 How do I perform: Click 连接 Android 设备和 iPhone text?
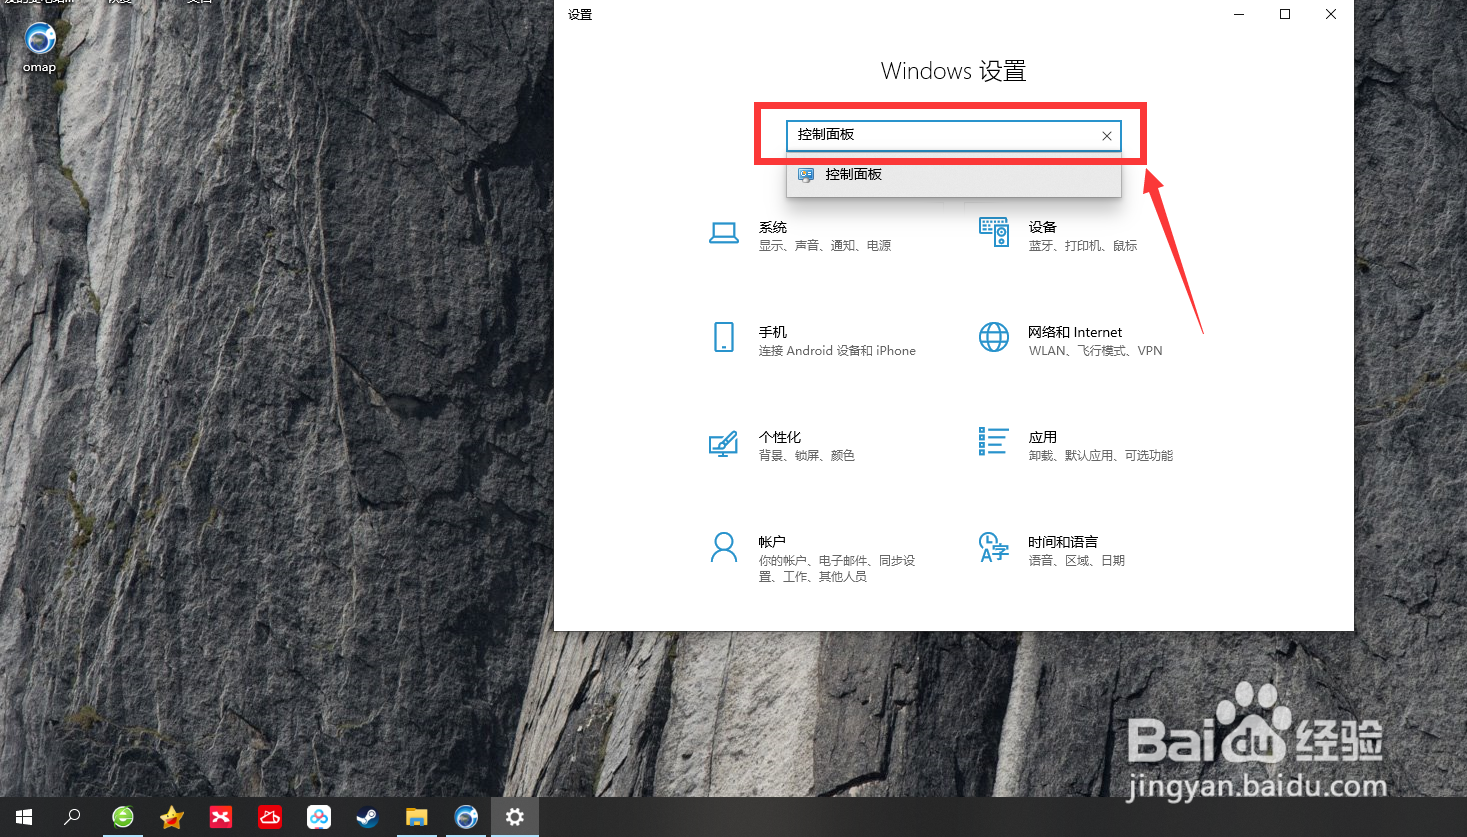pos(837,351)
